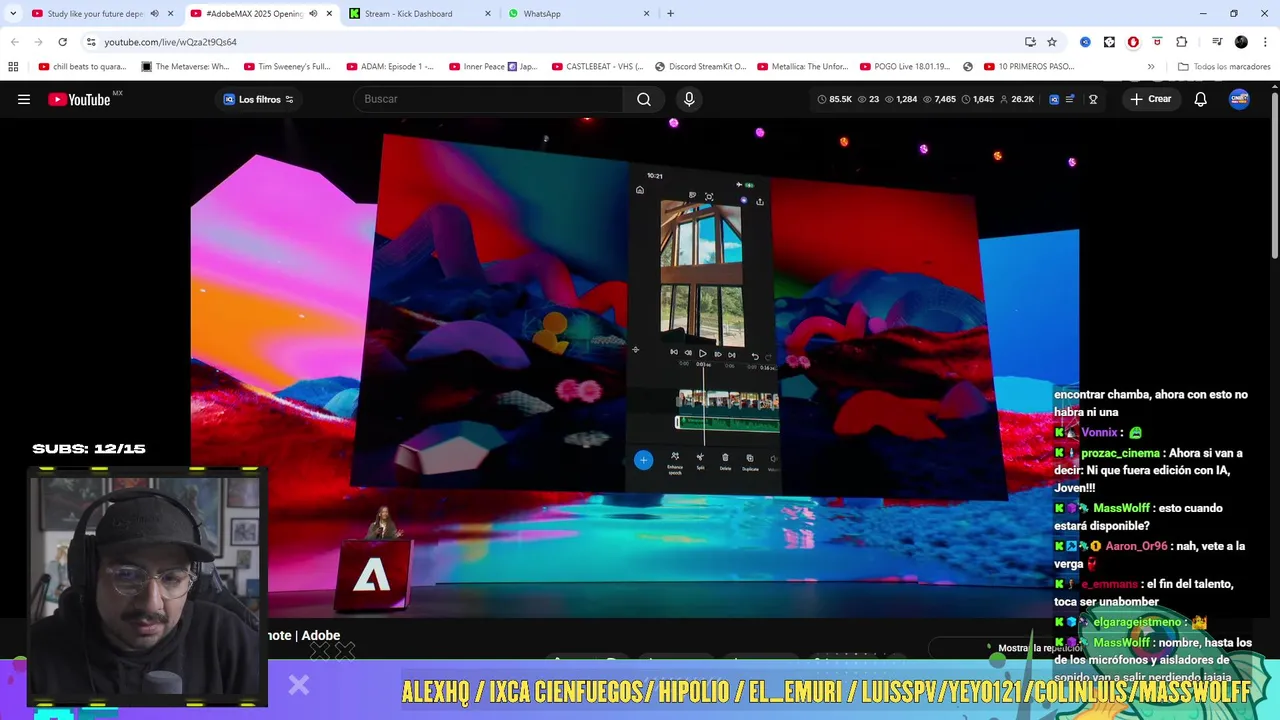Click the dice extension icon
The height and width of the screenshot is (720, 1280).
pos(1109,42)
